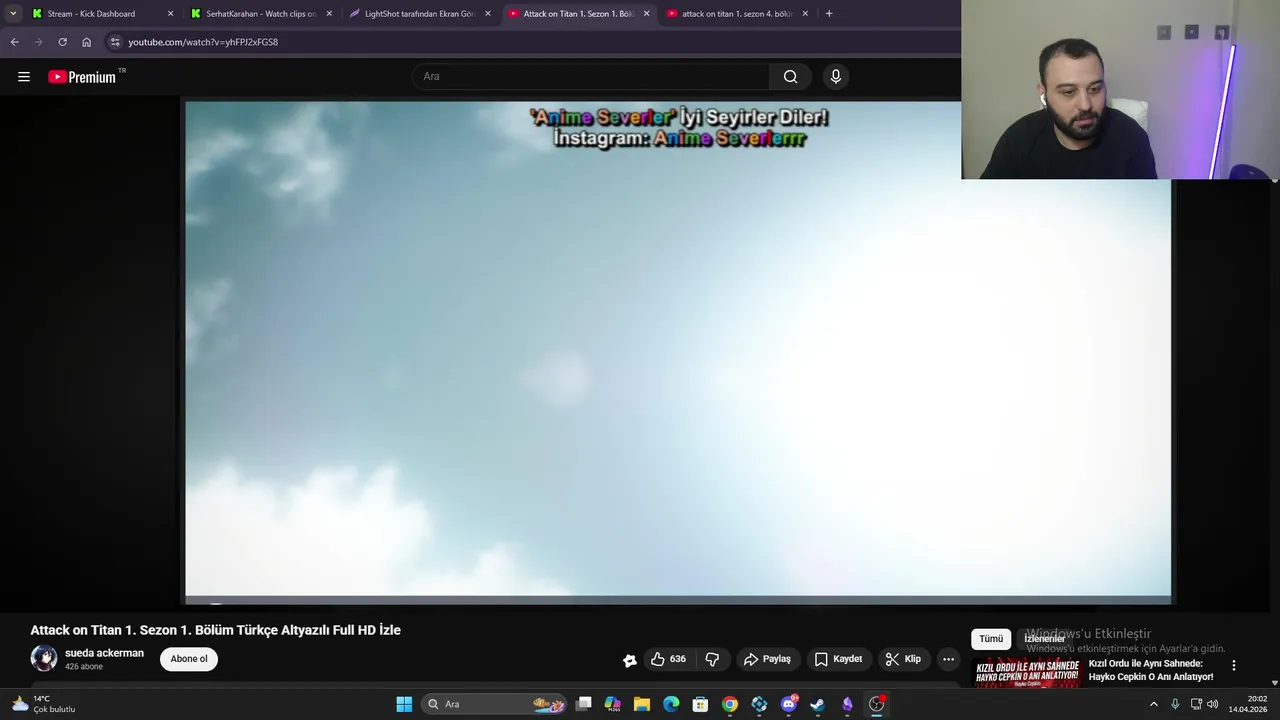Go to the YouTube Premium home logo
This screenshot has width=1280, height=720.
82,77
